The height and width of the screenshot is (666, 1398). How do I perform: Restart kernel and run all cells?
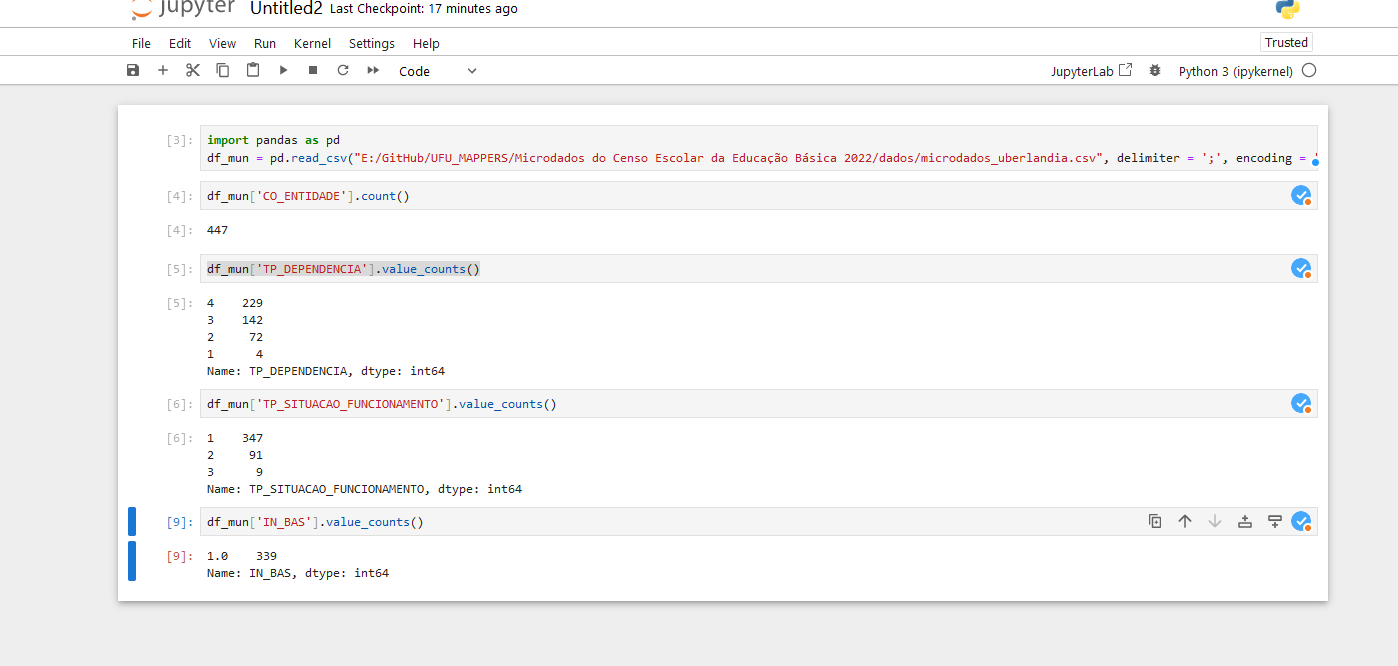click(x=373, y=71)
